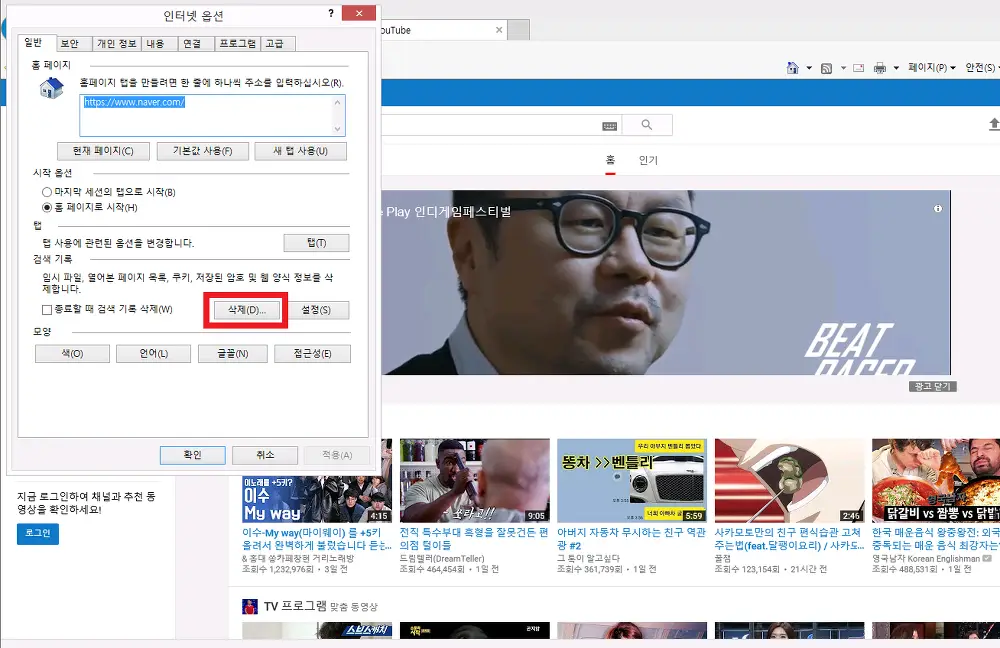The height and width of the screenshot is (648, 1000).
Task: Click the 접근성(E) button
Action: 312,353
